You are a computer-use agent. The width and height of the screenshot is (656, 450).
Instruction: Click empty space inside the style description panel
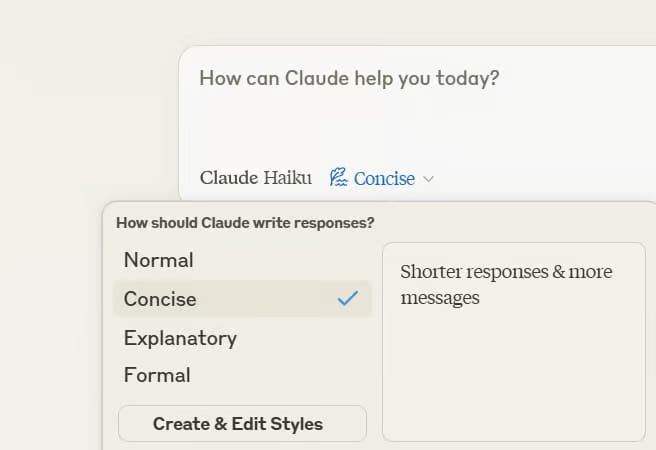coord(513,380)
